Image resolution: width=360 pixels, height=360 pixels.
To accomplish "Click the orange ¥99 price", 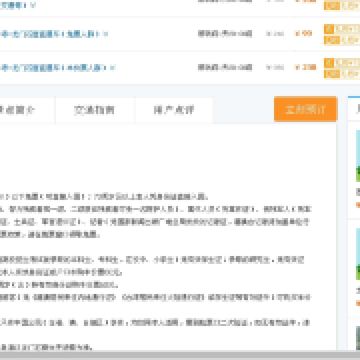I will tap(303, 34).
